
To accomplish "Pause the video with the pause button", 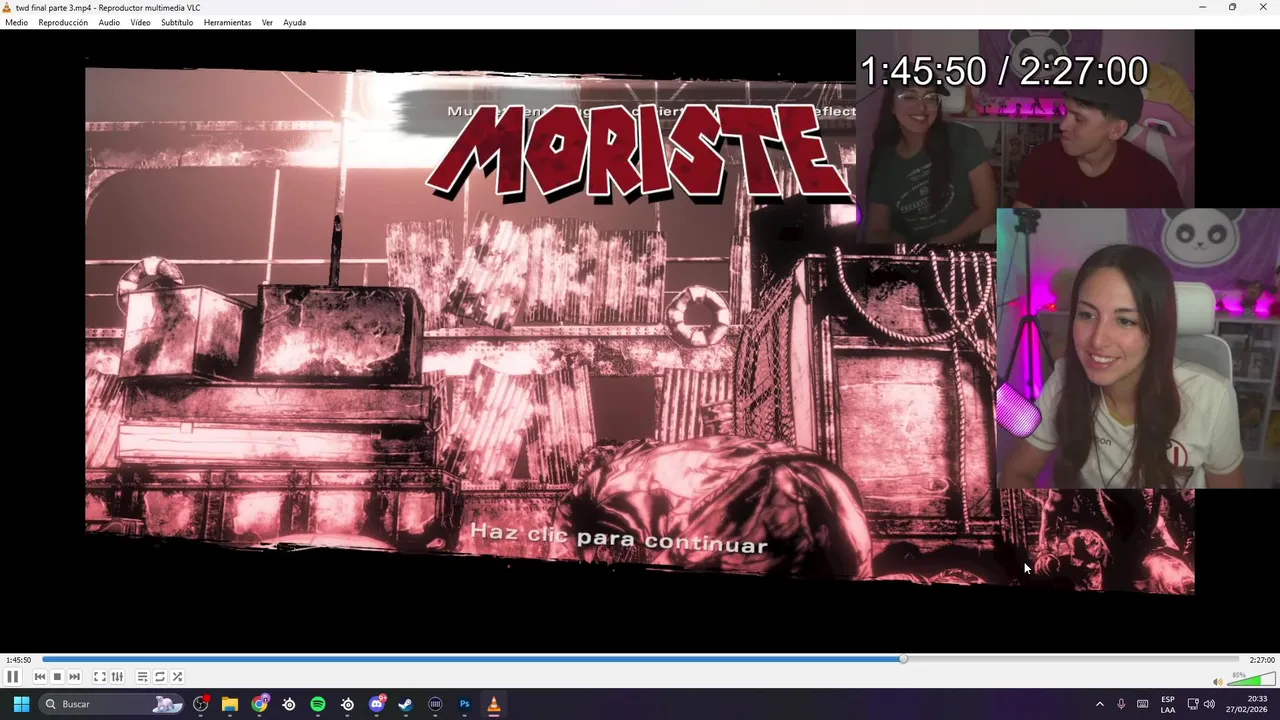I will pos(12,677).
